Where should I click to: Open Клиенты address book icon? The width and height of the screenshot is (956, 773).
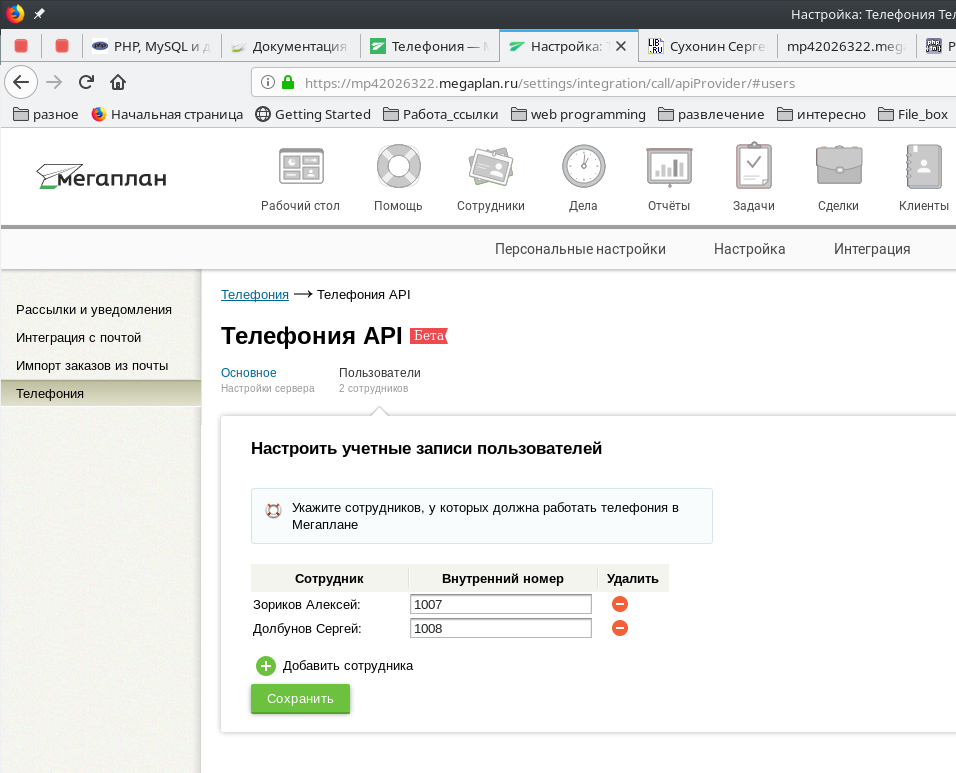pos(923,167)
